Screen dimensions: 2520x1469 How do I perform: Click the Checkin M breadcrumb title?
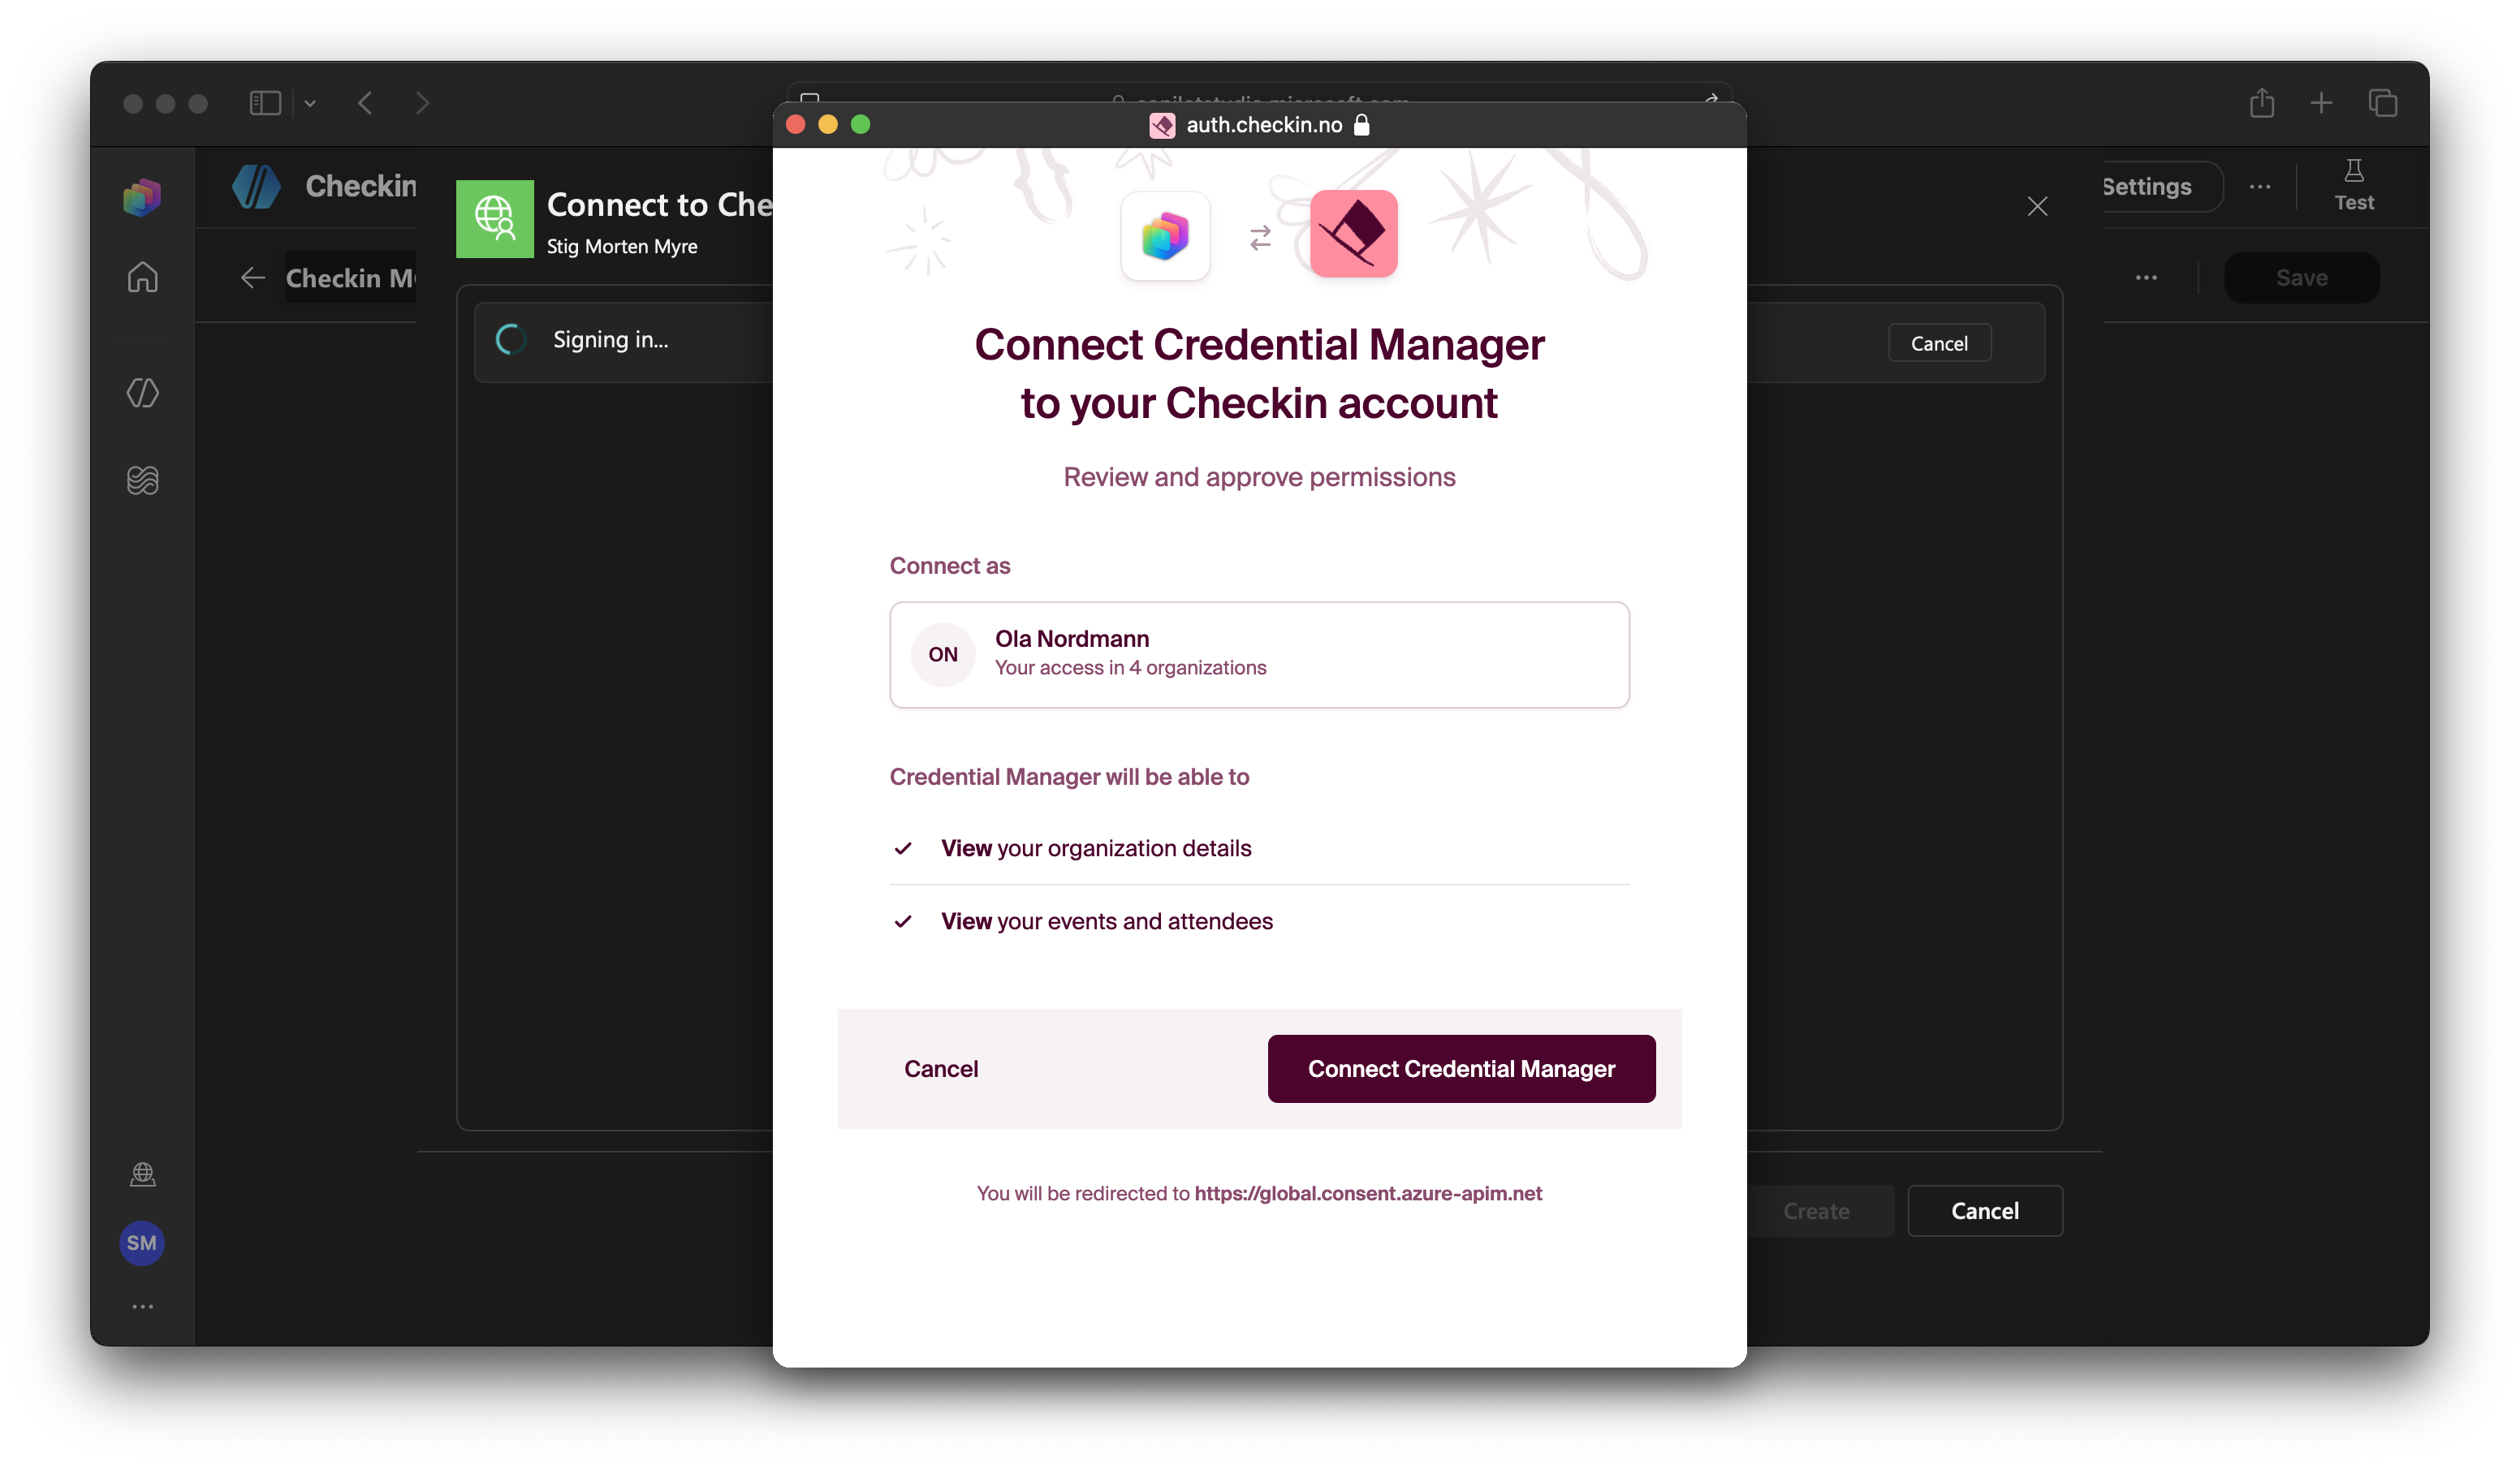point(350,278)
